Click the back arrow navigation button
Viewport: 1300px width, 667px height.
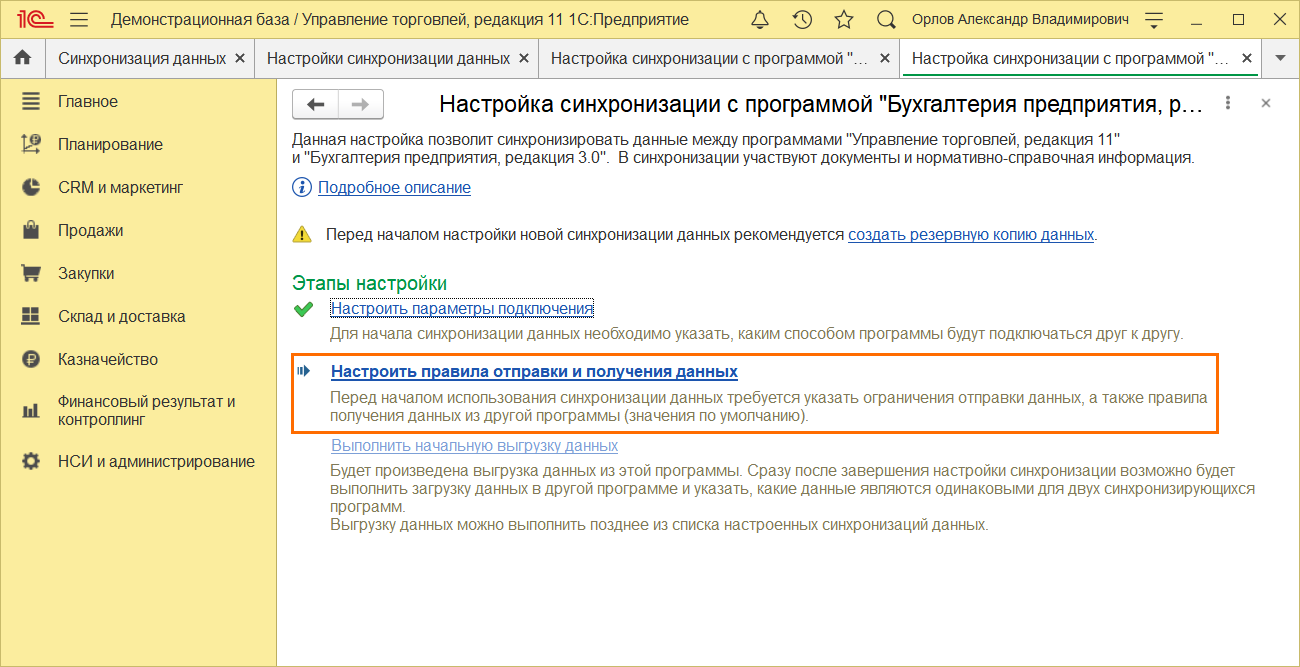315,104
